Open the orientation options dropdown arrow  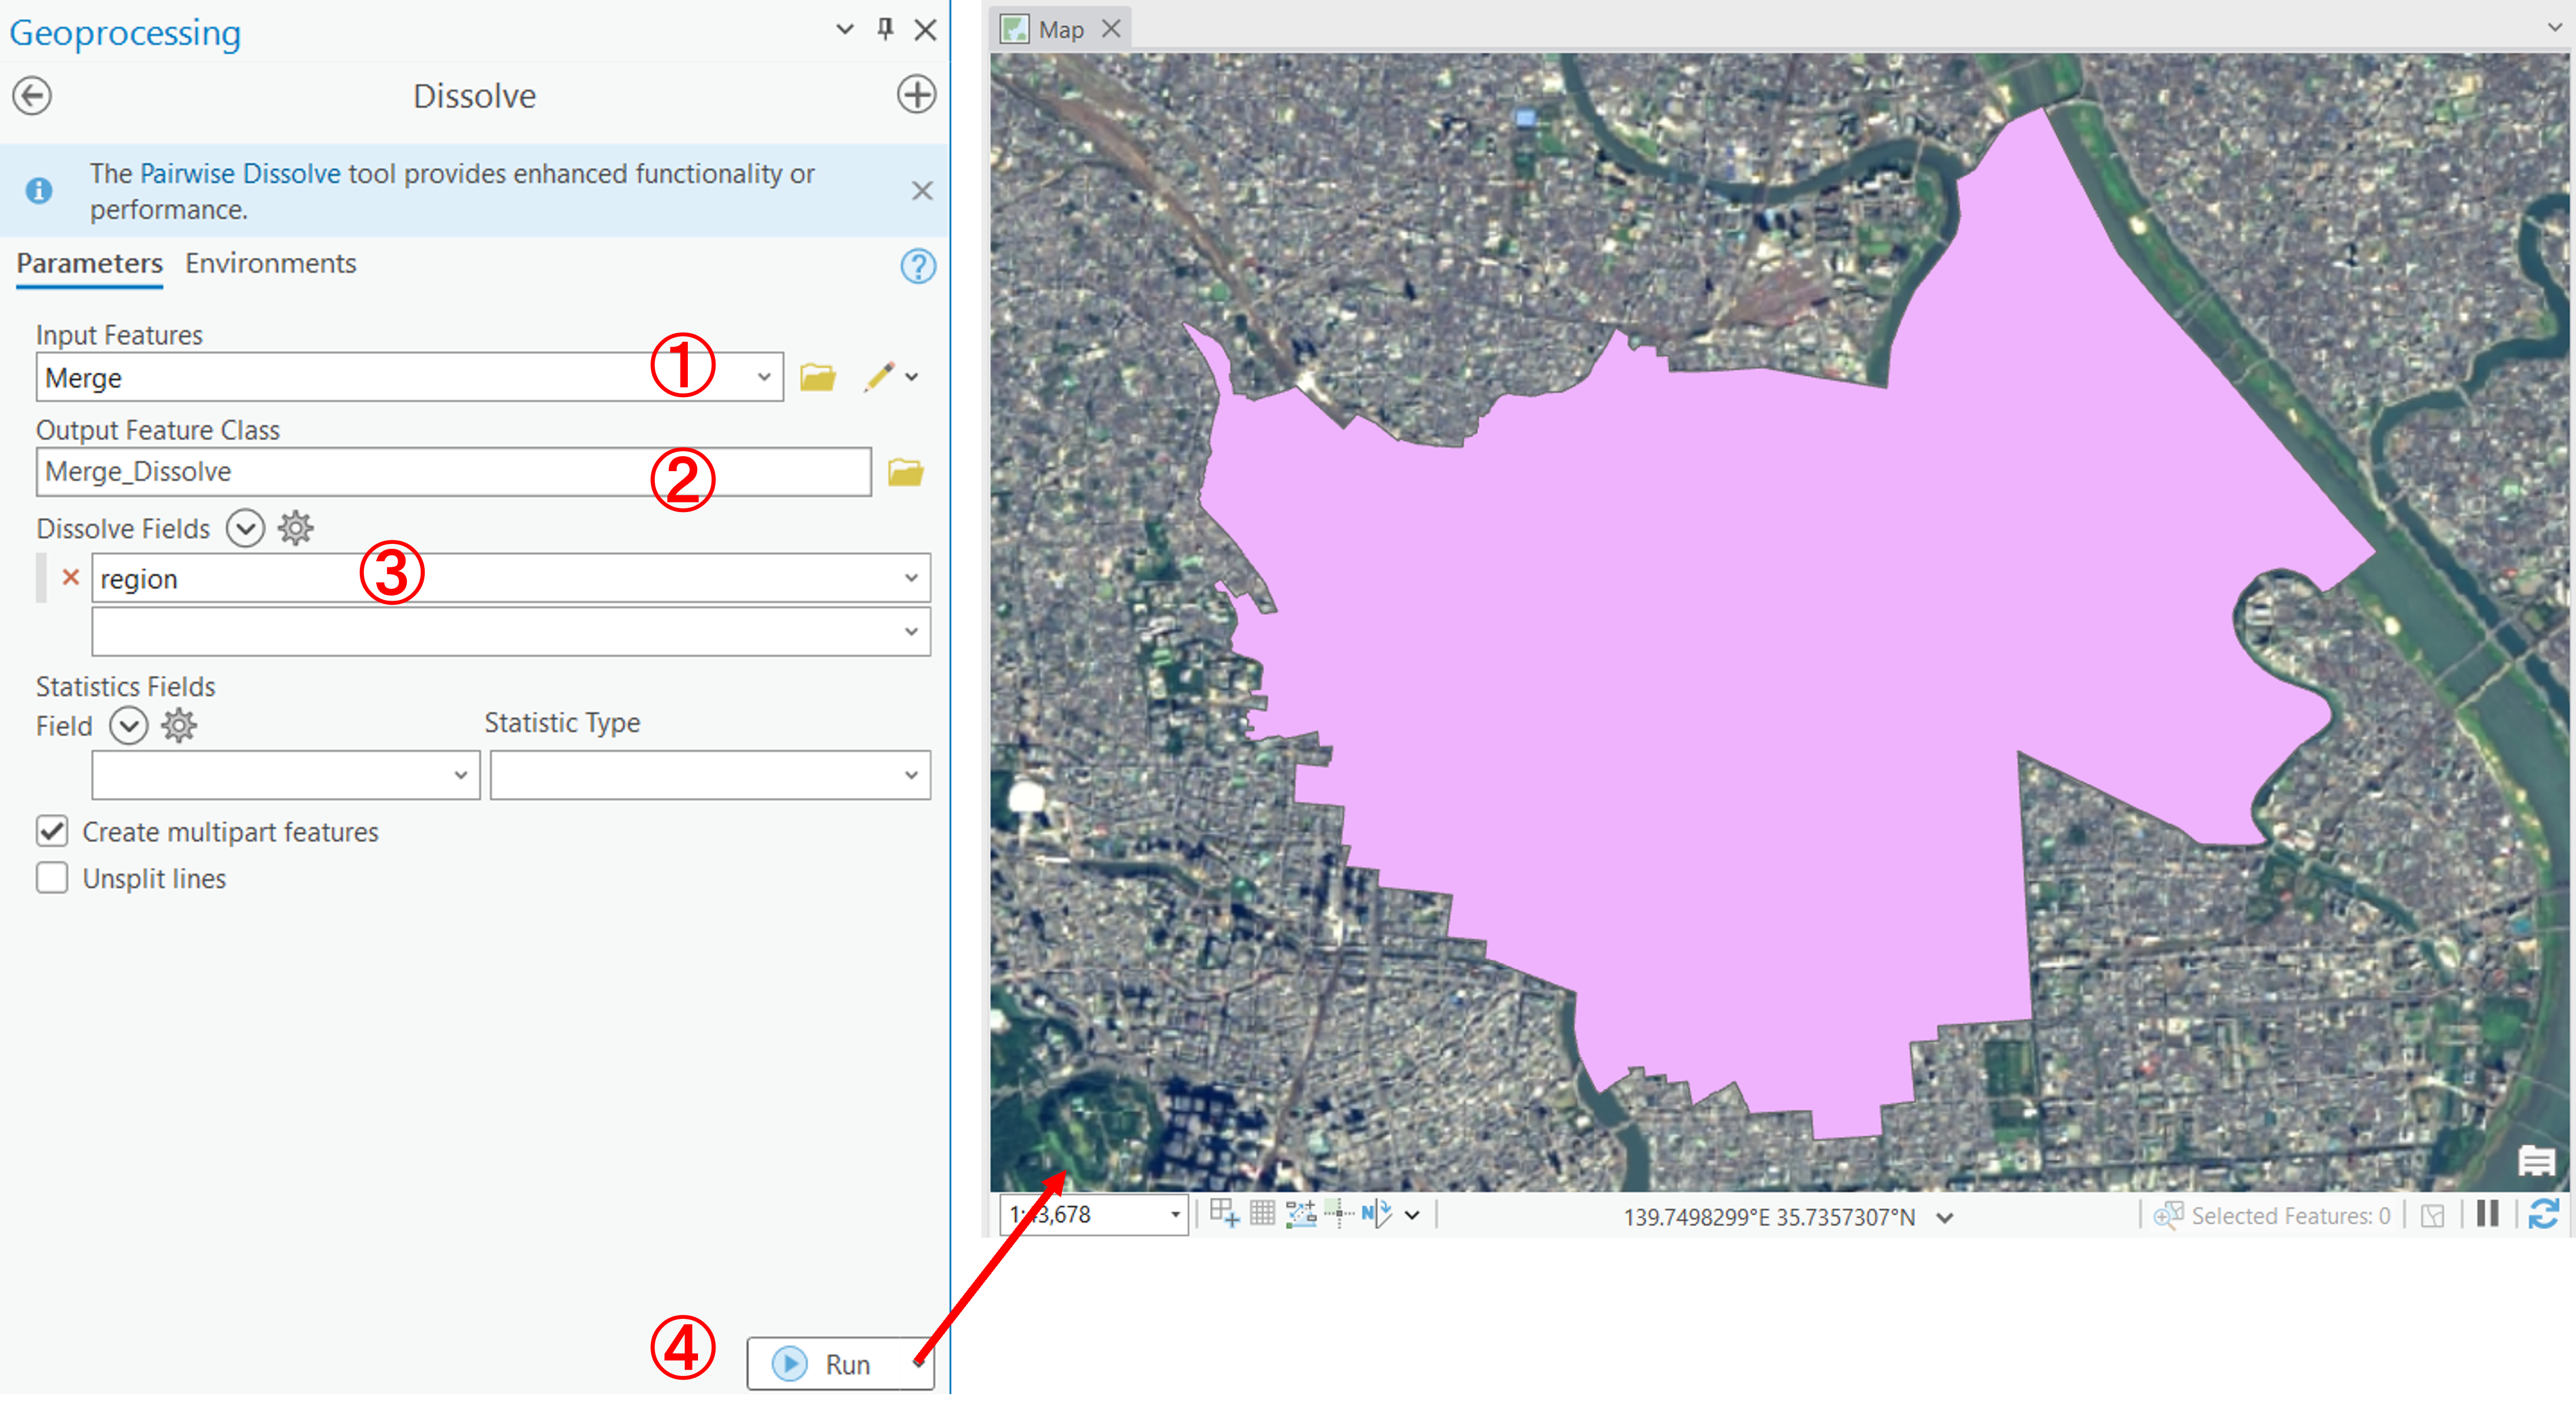click(1412, 1216)
